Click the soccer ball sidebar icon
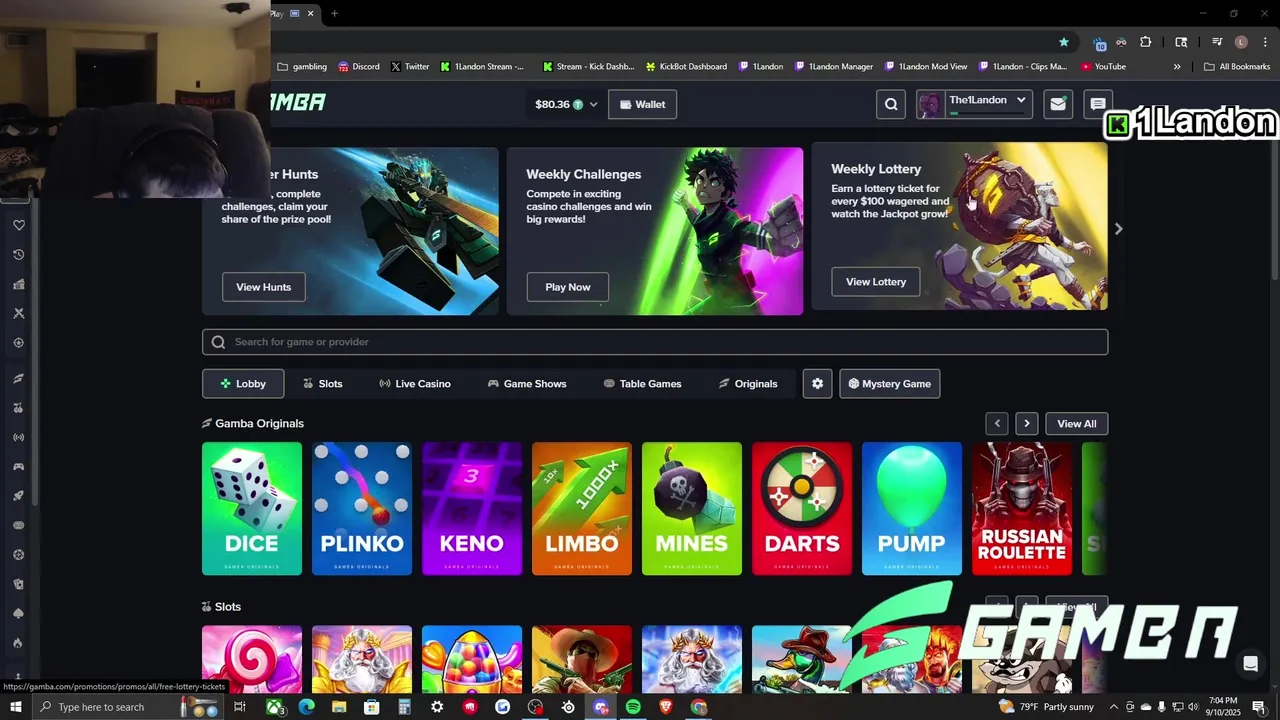Screen dimensions: 1280x720 [x=18, y=555]
